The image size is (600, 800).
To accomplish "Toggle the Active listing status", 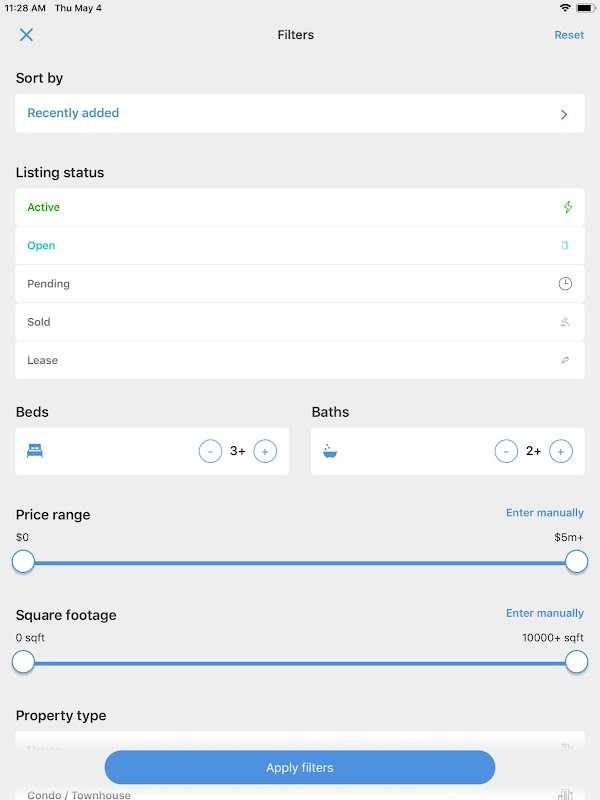I will pyautogui.click(x=300, y=207).
